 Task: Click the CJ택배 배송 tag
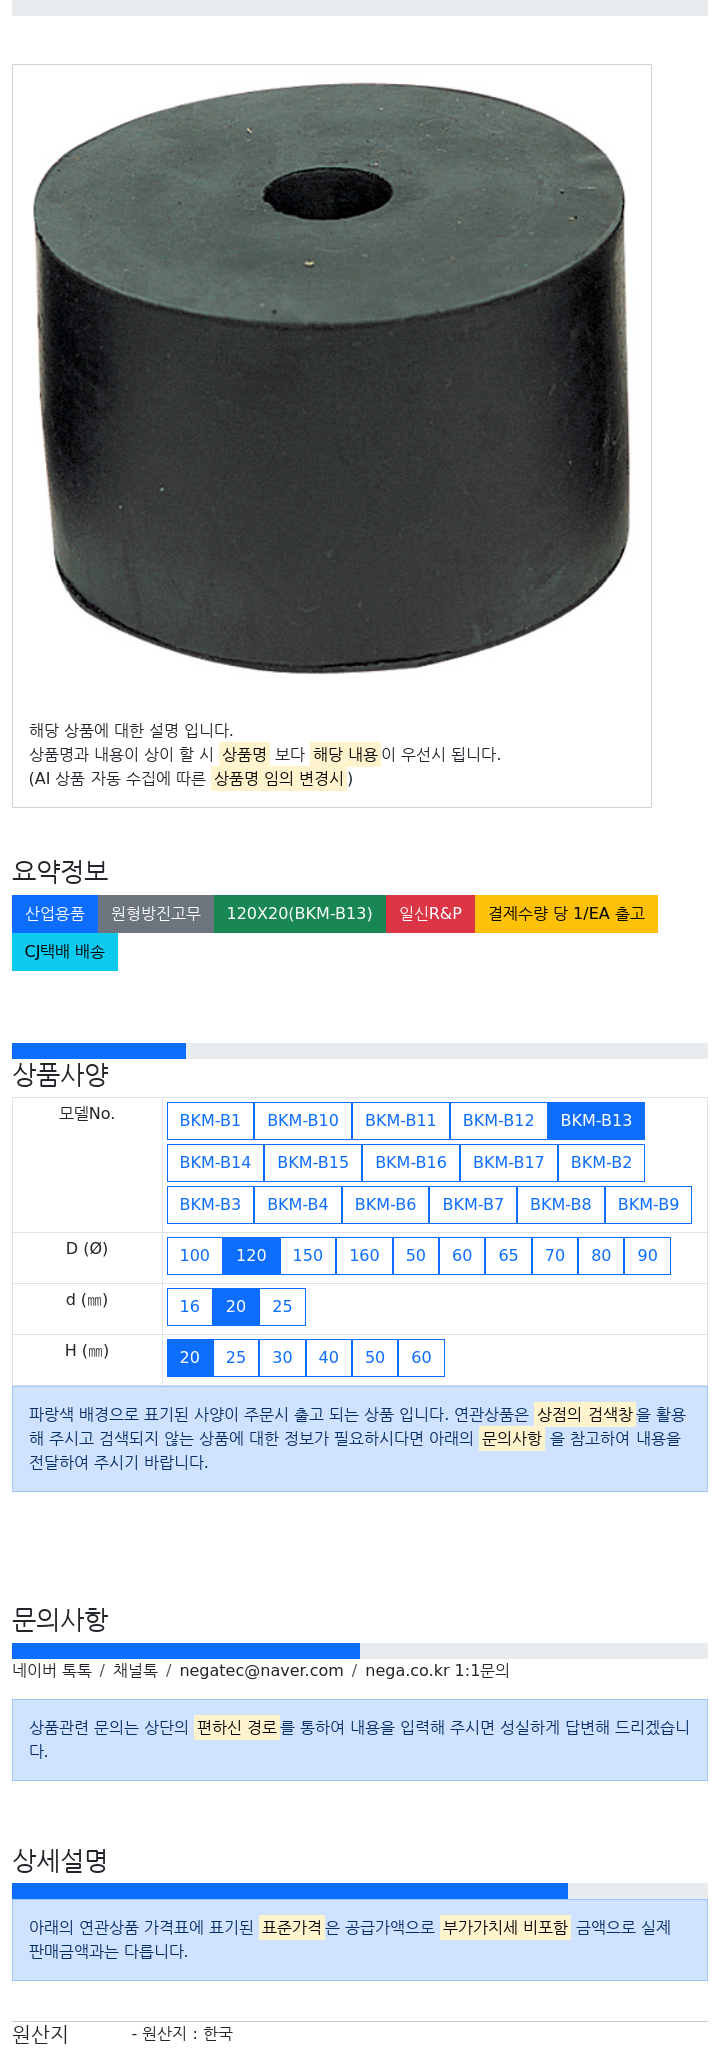click(65, 952)
